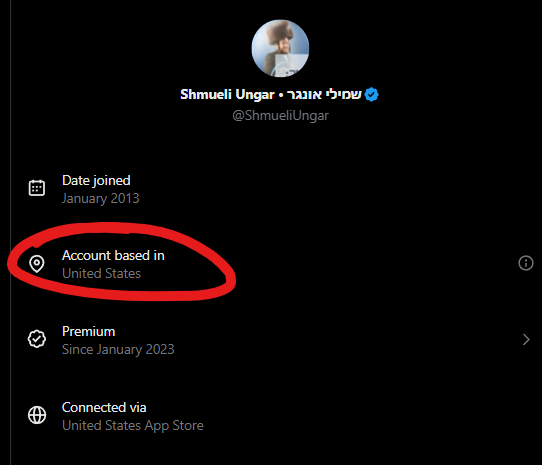This screenshot has height=465, width=542.
Task: Select United States App Store text
Action: (133, 426)
